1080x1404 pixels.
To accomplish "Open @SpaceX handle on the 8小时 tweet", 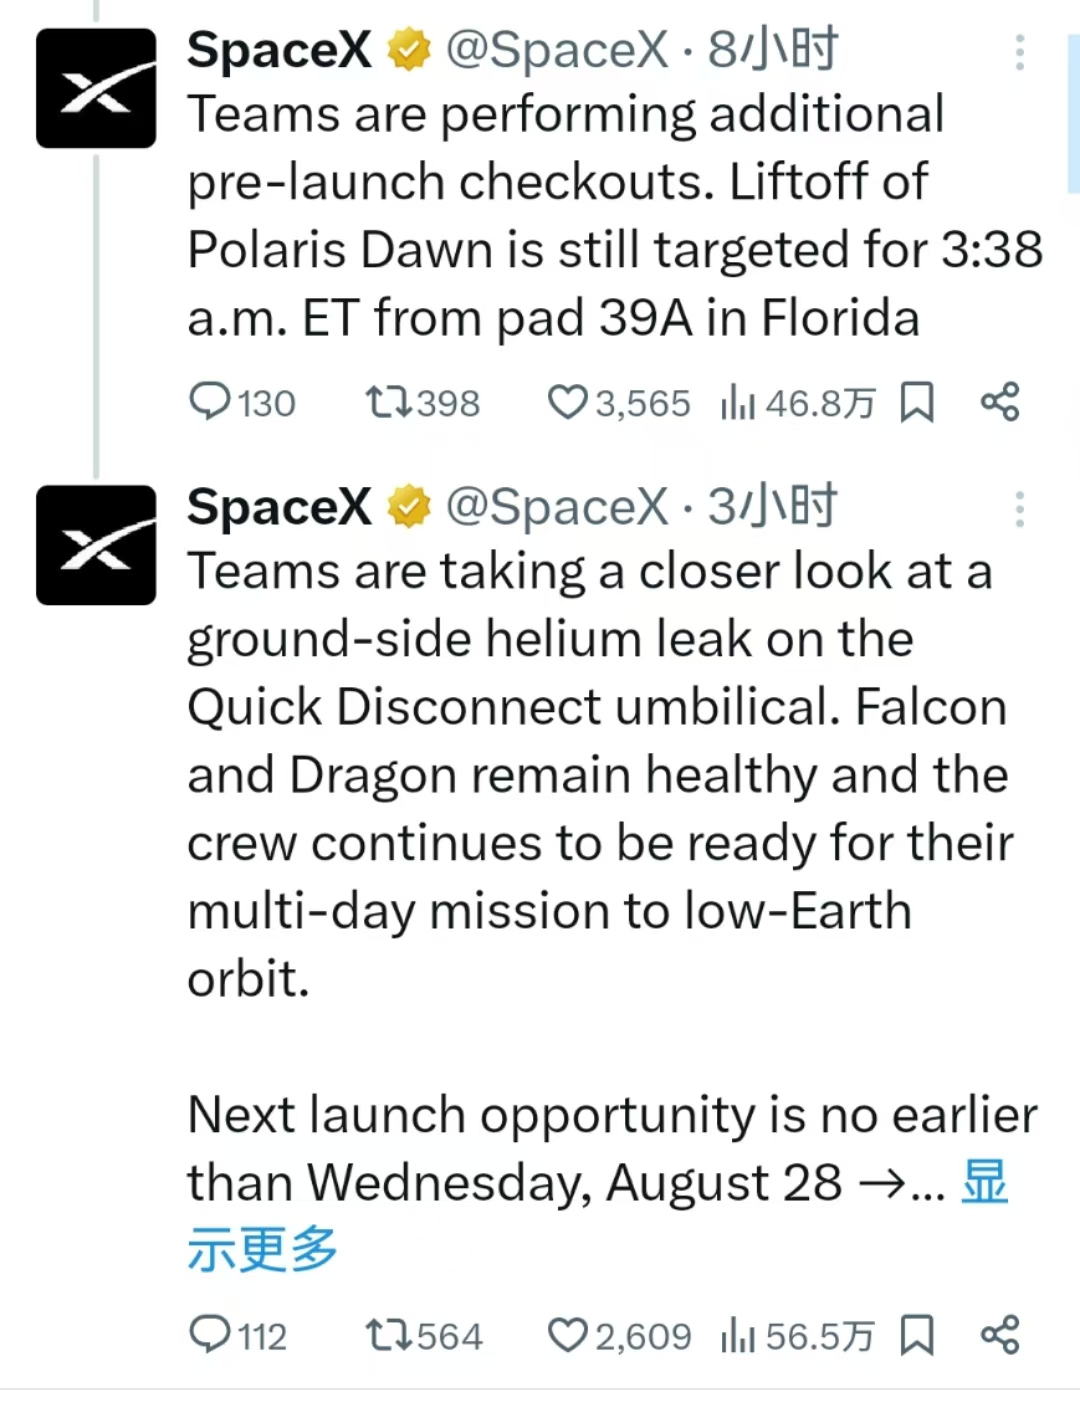I will click(557, 50).
